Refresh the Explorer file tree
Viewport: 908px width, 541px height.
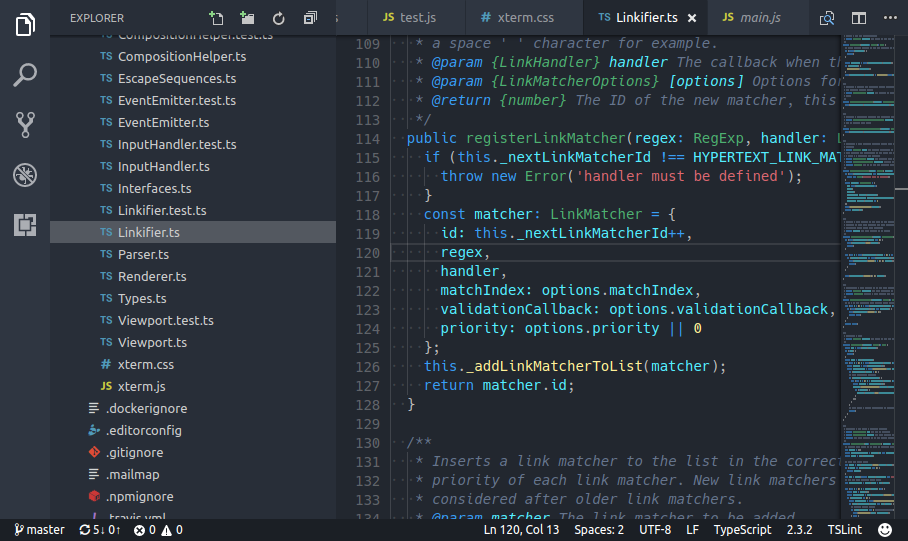(279, 19)
